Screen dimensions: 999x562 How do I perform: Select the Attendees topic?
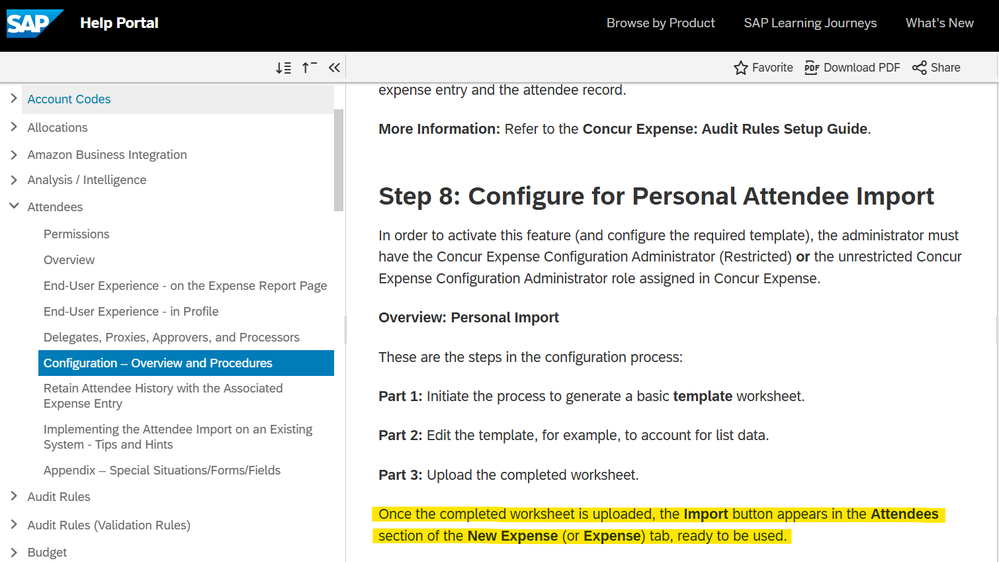tap(55, 207)
